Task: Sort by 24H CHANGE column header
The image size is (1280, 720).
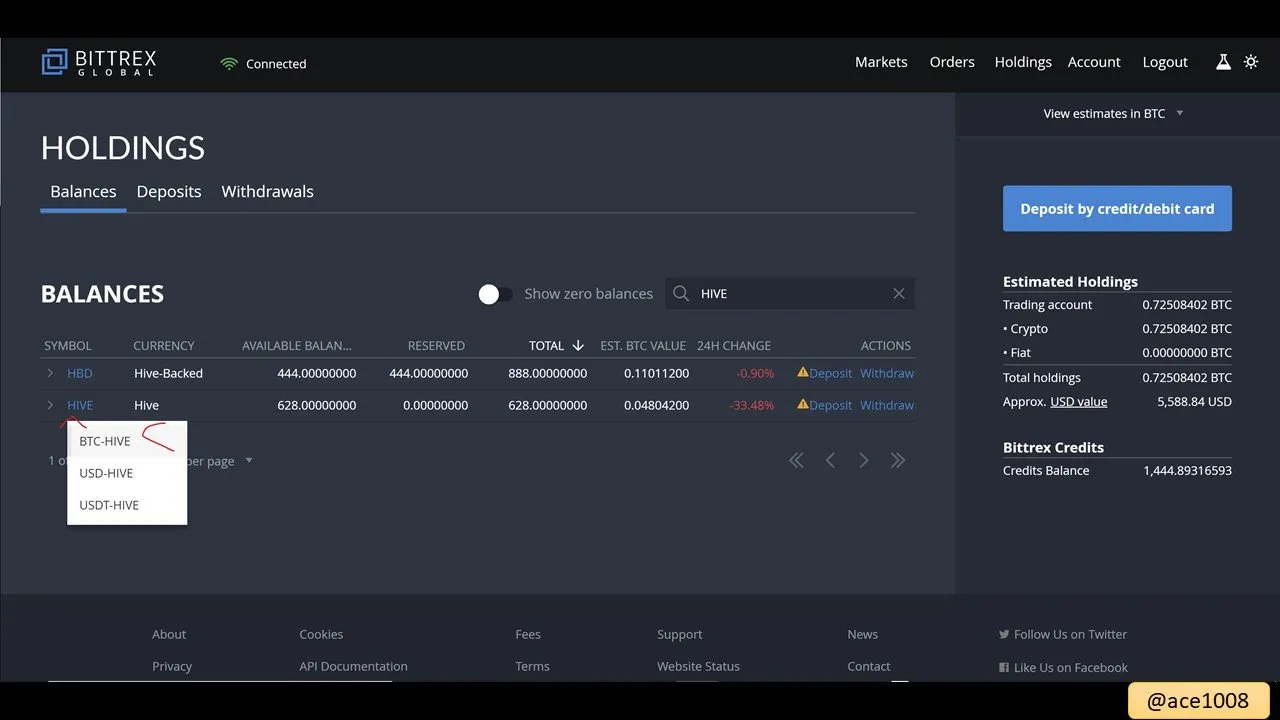Action: coord(734,345)
